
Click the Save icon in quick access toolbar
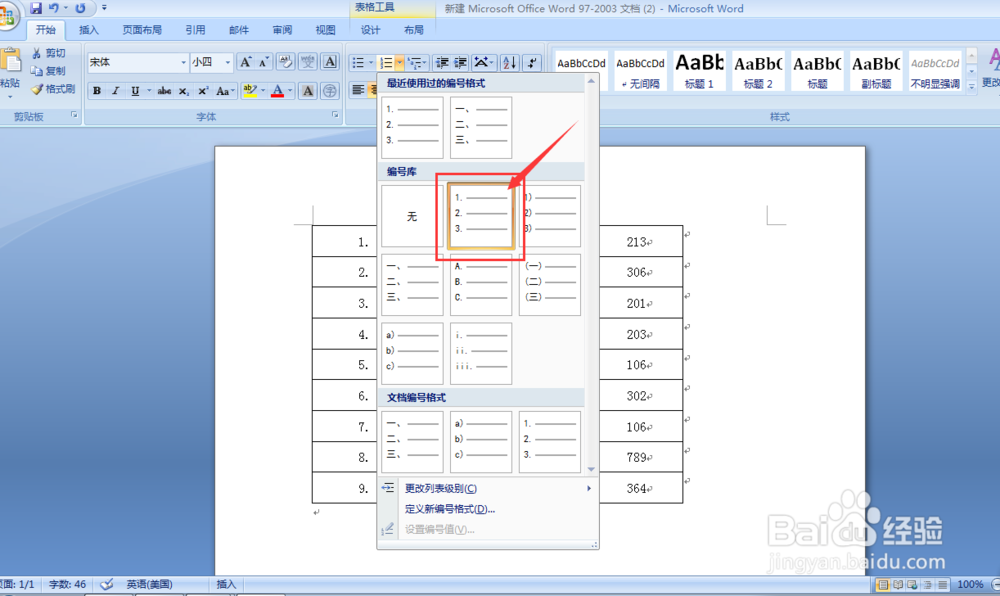click(36, 8)
